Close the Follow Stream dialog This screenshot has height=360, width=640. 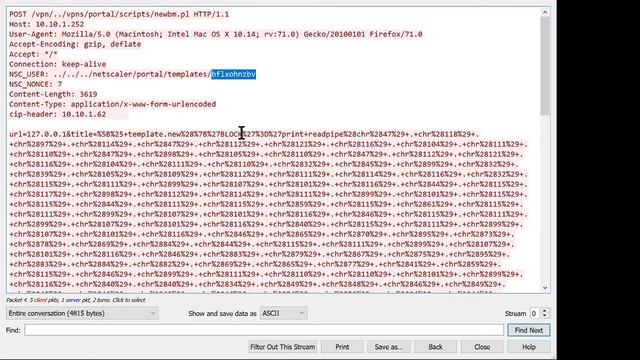coord(482,347)
